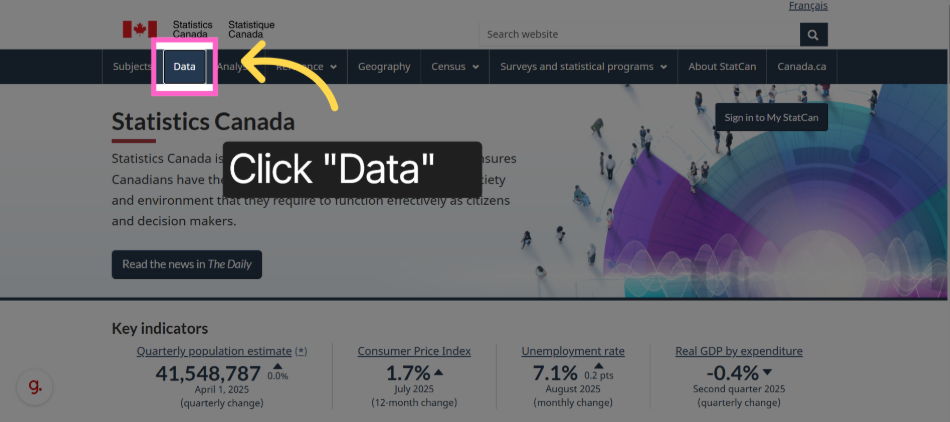Click the Real GDP down arrow indicator
This screenshot has width=950, height=422.
coord(768,372)
